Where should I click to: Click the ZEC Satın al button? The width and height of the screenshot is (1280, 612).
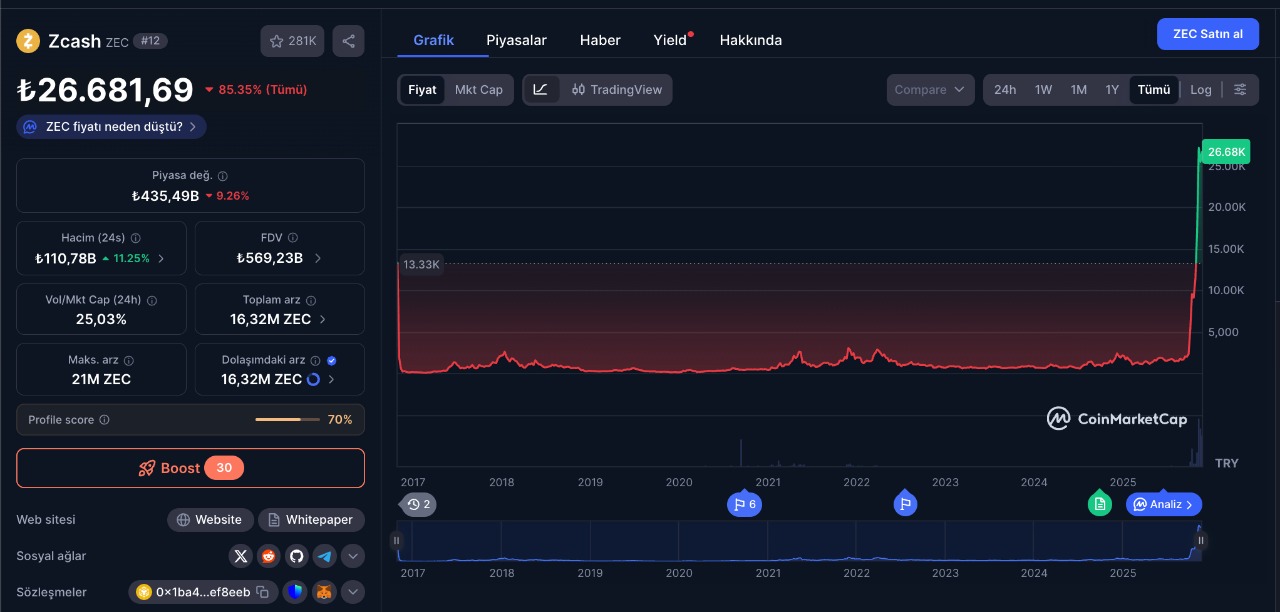click(1207, 34)
